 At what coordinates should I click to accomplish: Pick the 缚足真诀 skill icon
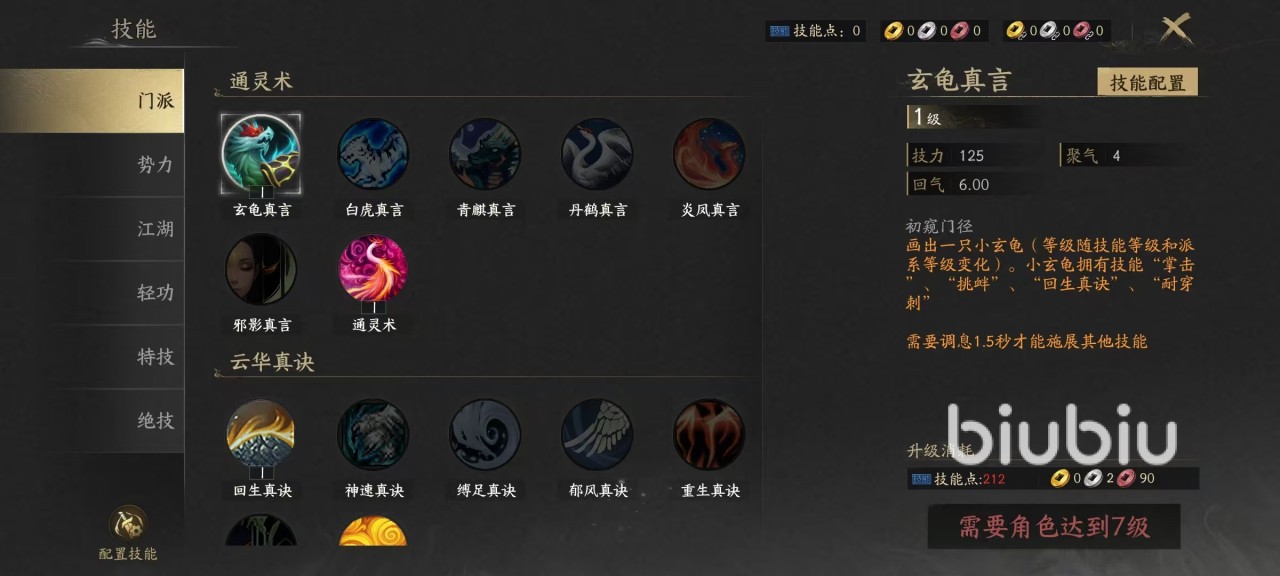[x=485, y=435]
